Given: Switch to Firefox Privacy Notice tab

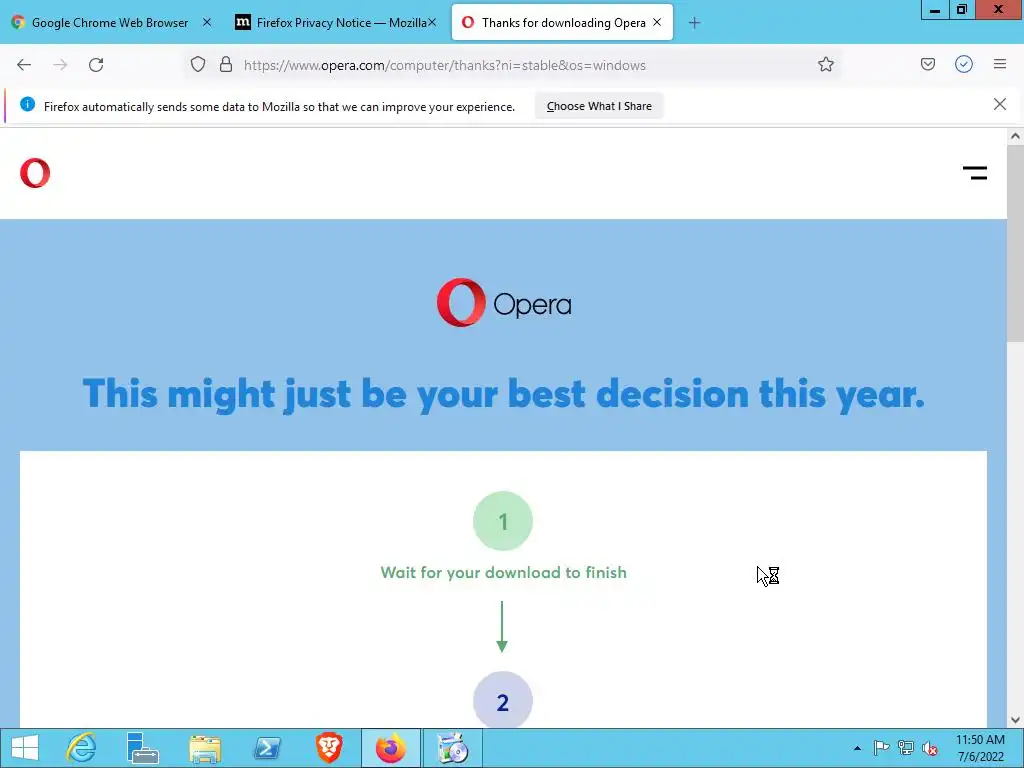Looking at the screenshot, I should coord(334,23).
